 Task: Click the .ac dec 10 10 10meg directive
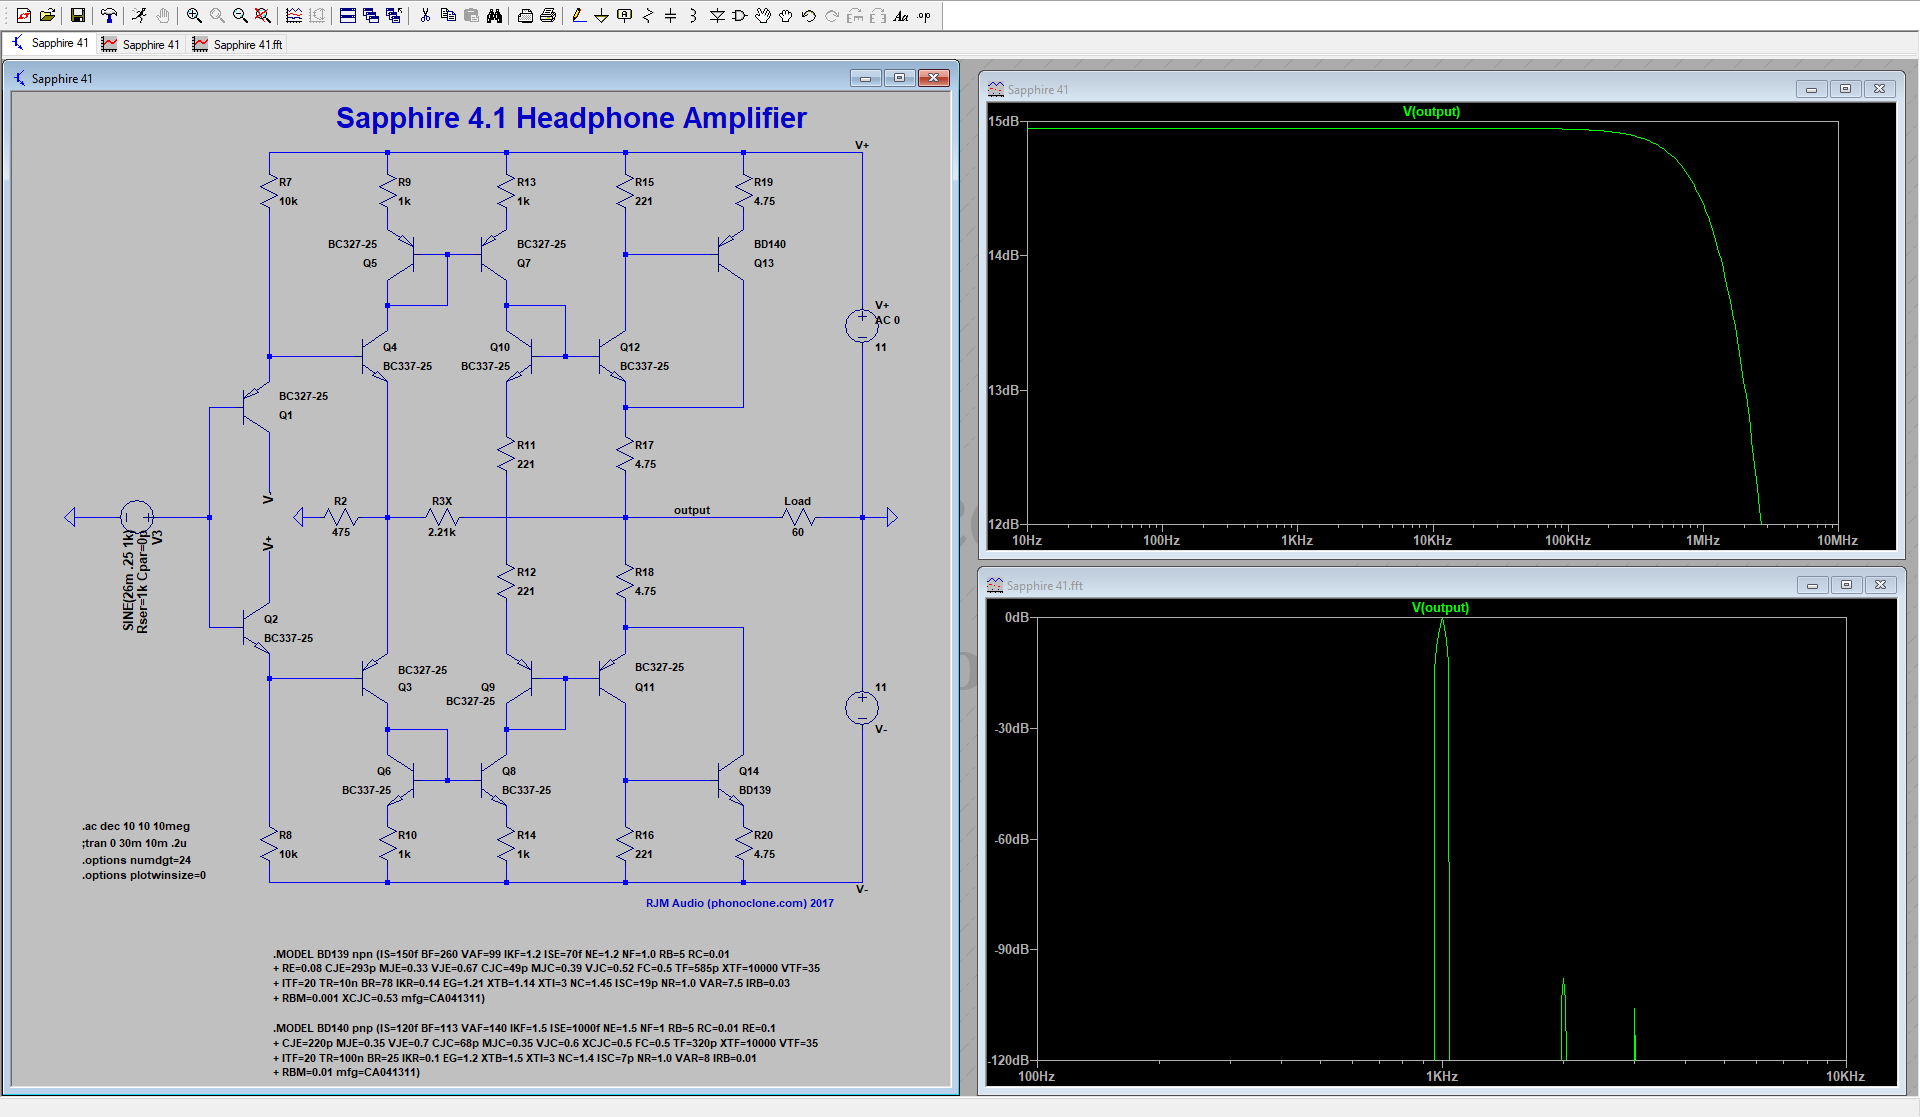tap(136, 826)
